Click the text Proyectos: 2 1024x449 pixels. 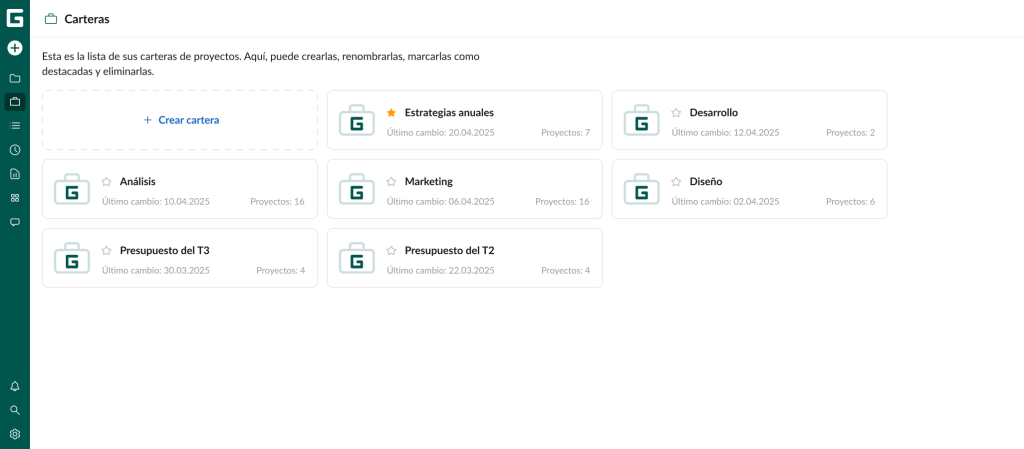click(850, 132)
